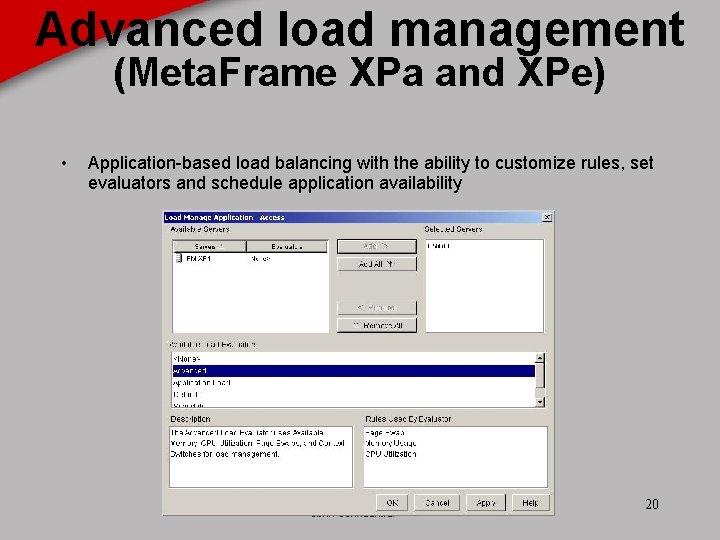This screenshot has width=720, height=540.
Task: Click the Add button in dialog
Action: (377, 247)
